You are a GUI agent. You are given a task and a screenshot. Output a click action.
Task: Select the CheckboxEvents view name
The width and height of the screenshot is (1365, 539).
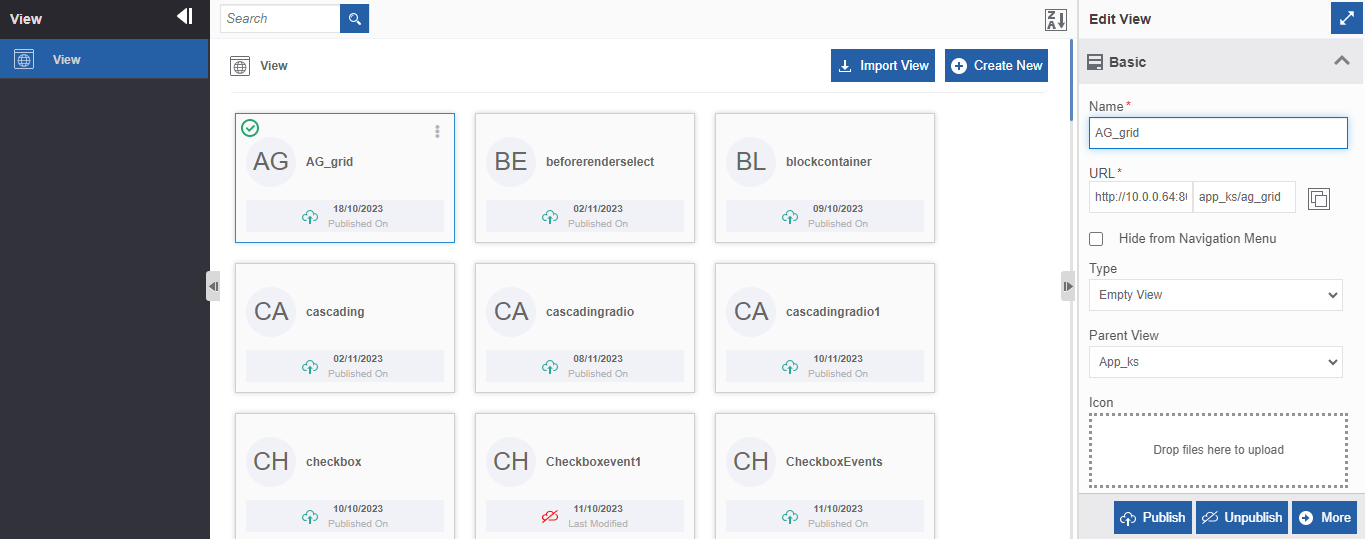click(x=834, y=462)
